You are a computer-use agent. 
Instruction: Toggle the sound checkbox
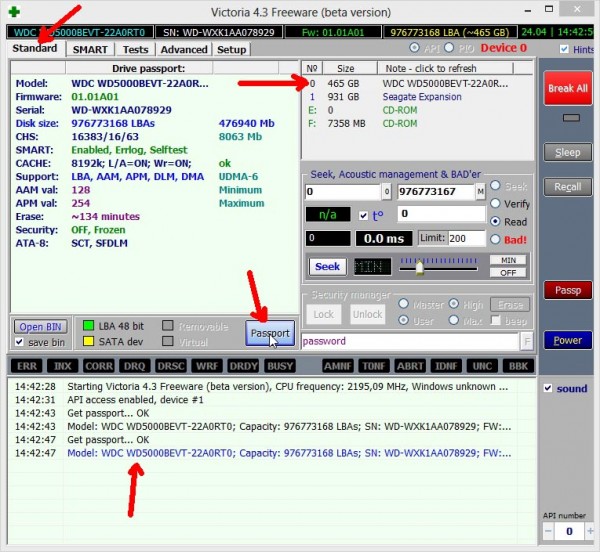[547, 388]
